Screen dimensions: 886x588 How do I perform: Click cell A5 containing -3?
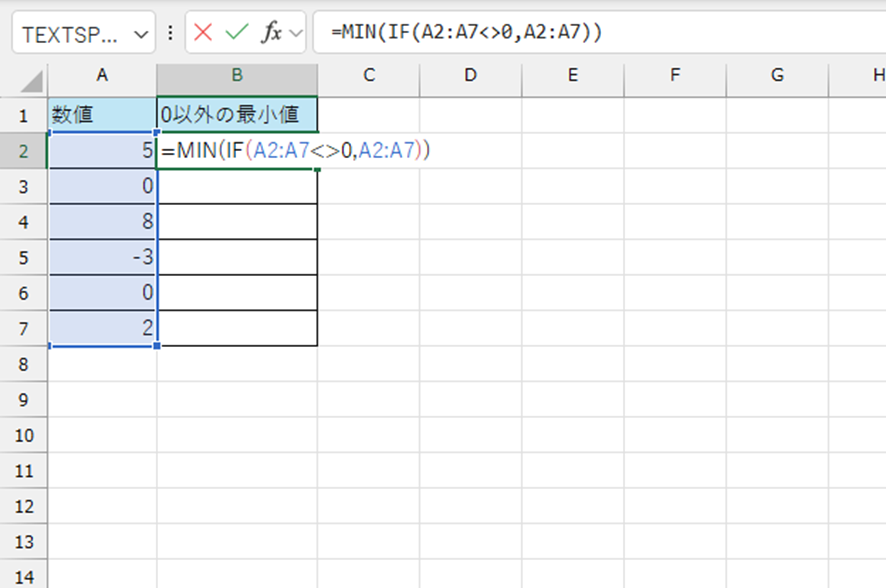tap(102, 257)
